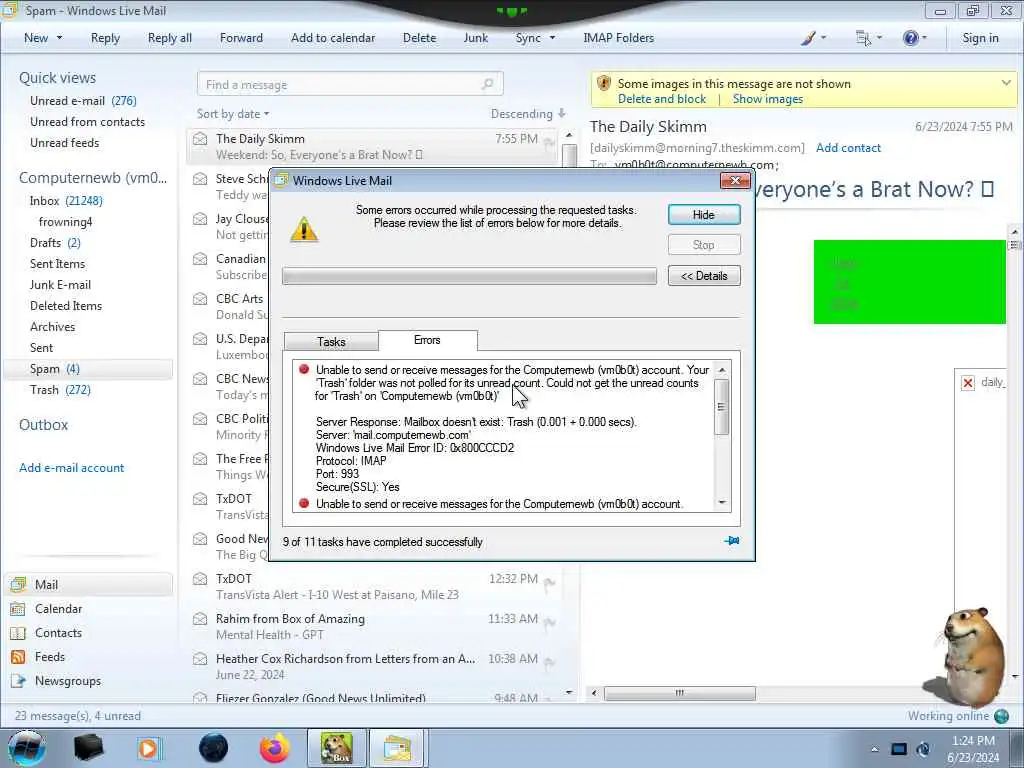The height and width of the screenshot is (768, 1024).
Task: Collapse dialog with << Details button
Action: tap(704, 276)
